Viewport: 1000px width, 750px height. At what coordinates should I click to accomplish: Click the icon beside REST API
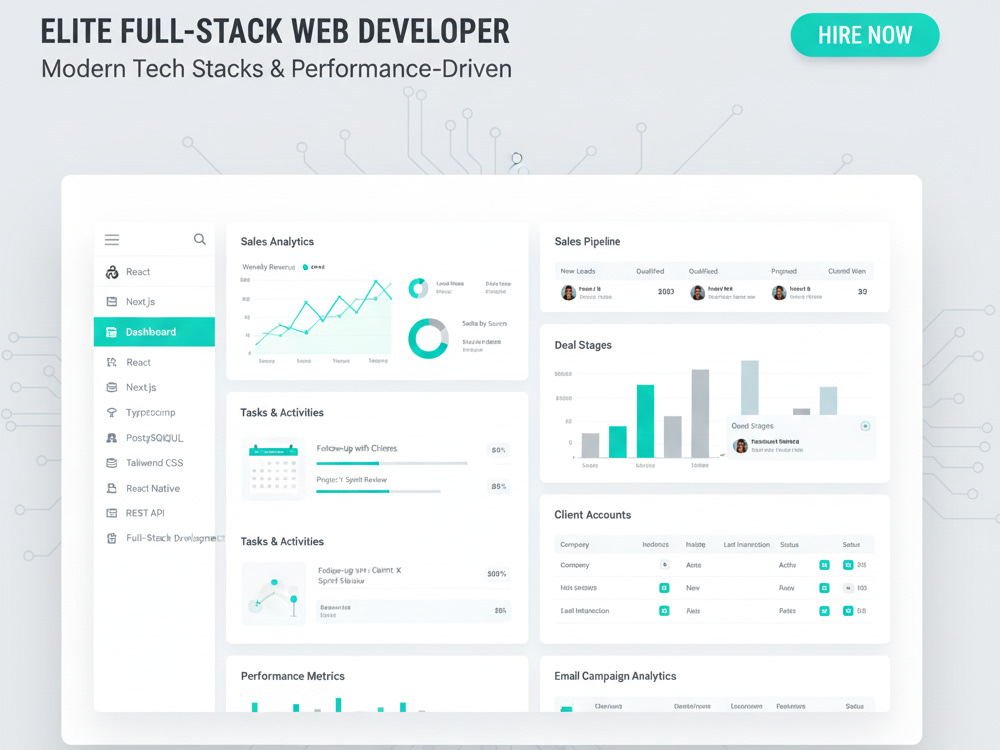112,513
